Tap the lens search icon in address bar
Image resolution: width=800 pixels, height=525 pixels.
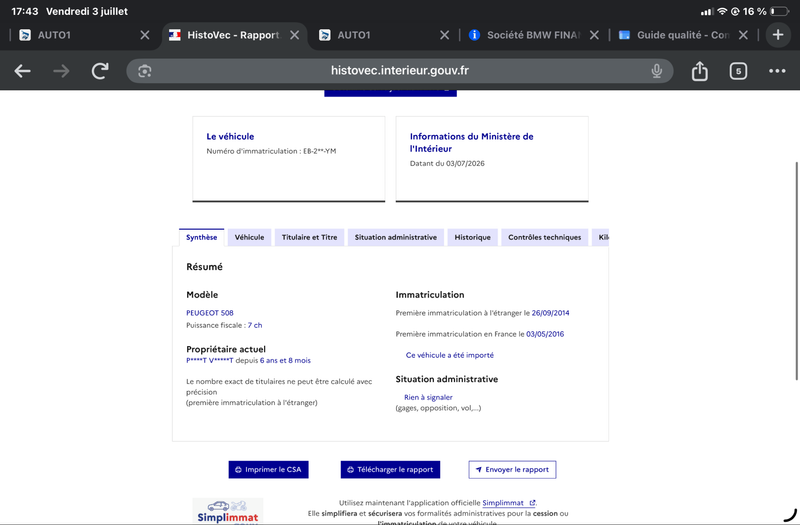tap(144, 71)
